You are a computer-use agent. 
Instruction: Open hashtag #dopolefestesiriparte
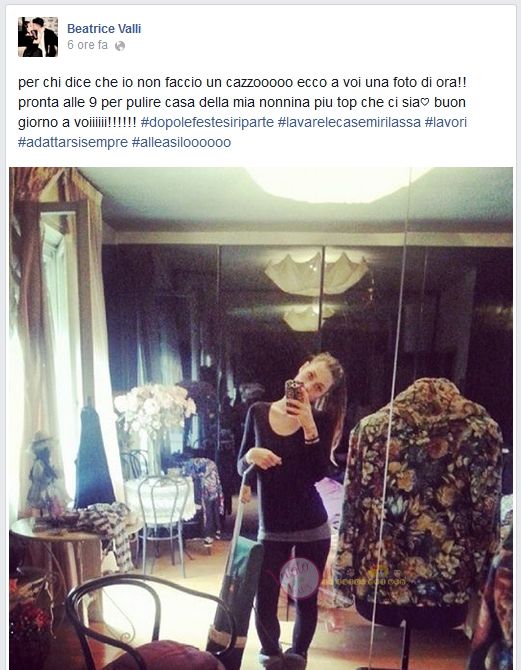207,122
